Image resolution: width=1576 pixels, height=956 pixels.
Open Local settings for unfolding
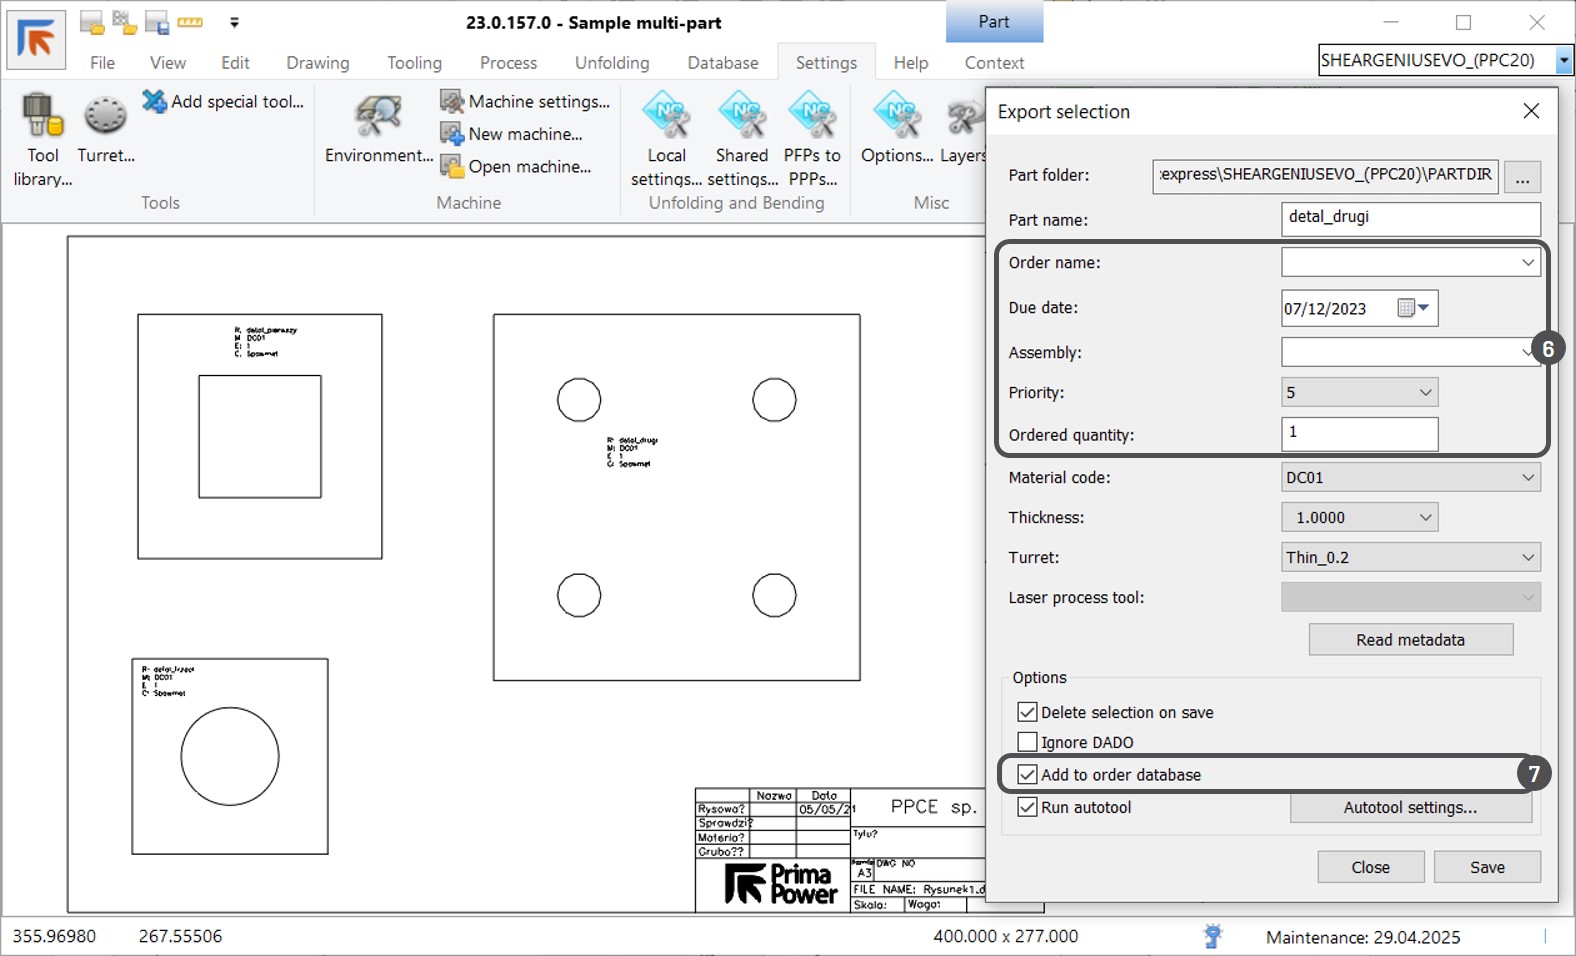click(x=666, y=117)
